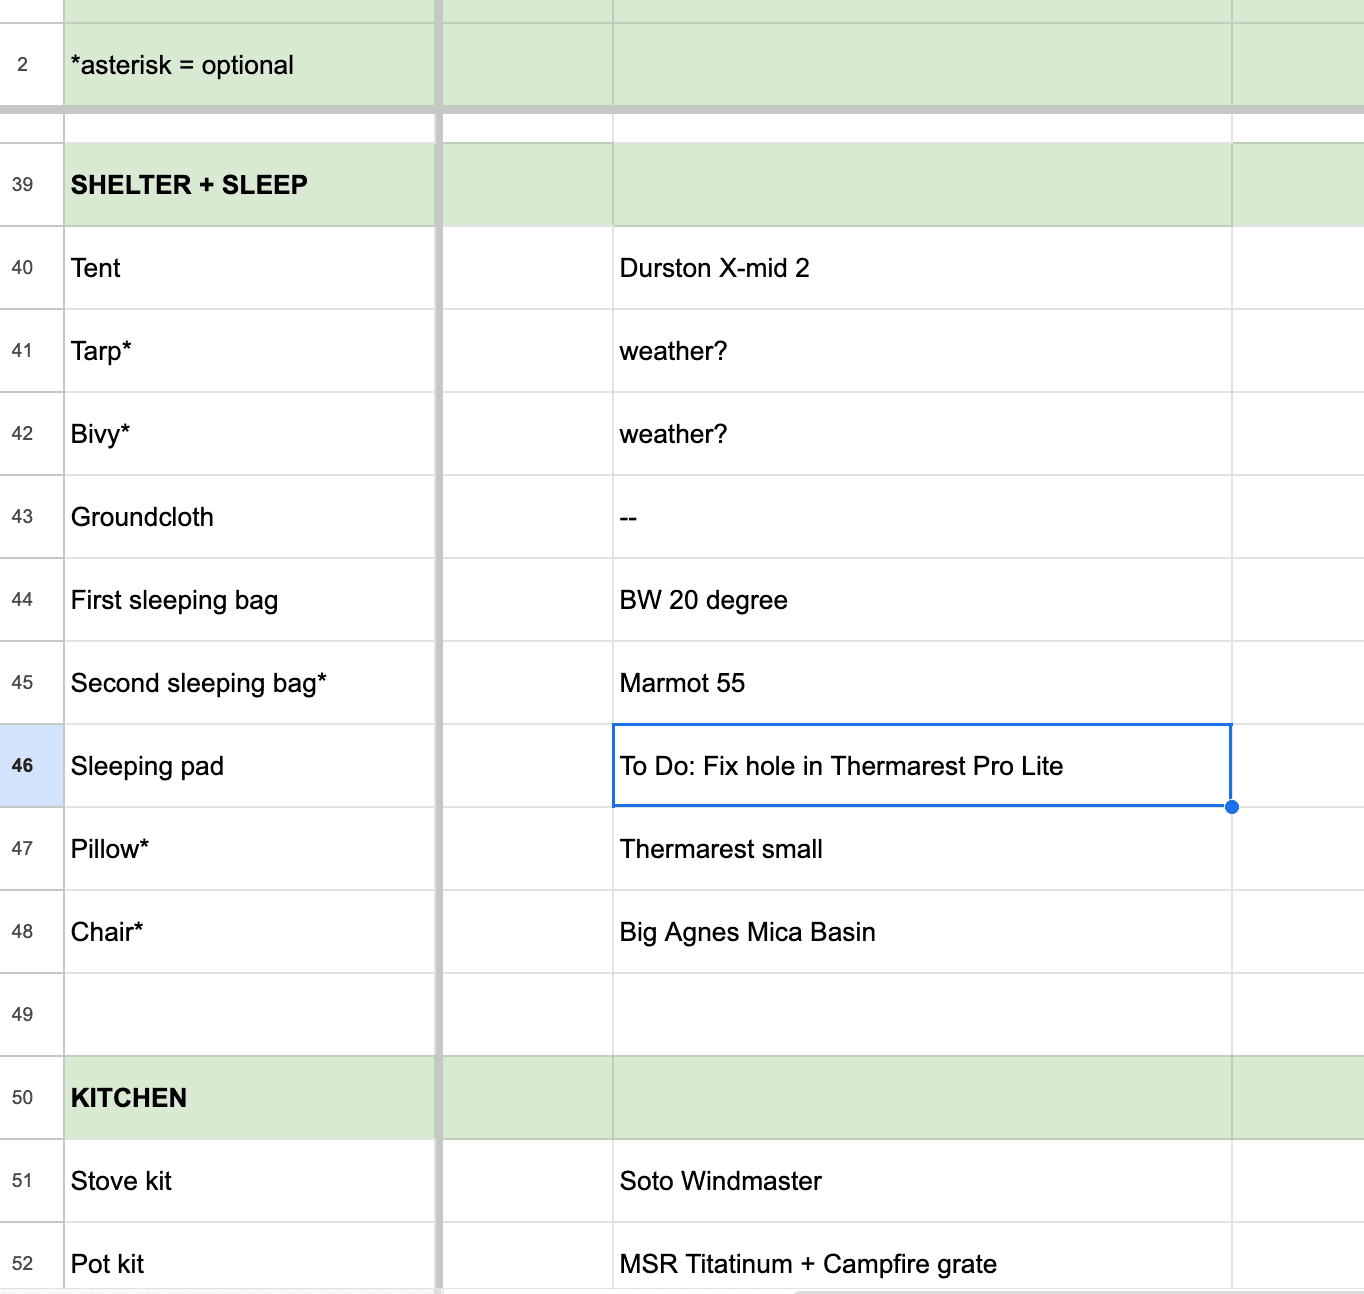Image resolution: width=1364 pixels, height=1294 pixels.
Task: Click the Tent cell
Action: [250, 268]
